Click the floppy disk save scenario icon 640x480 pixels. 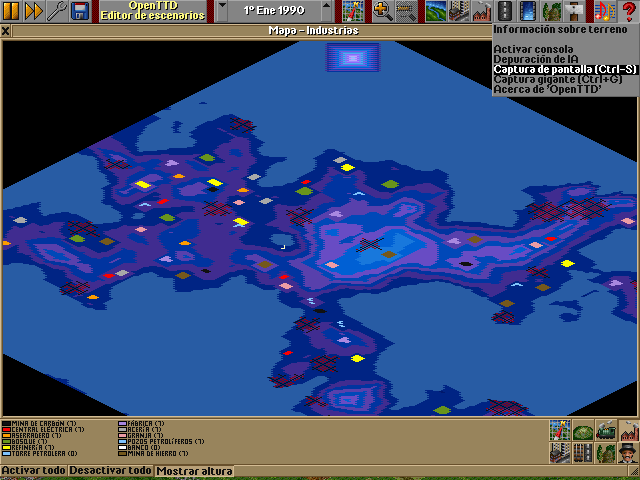80,11
